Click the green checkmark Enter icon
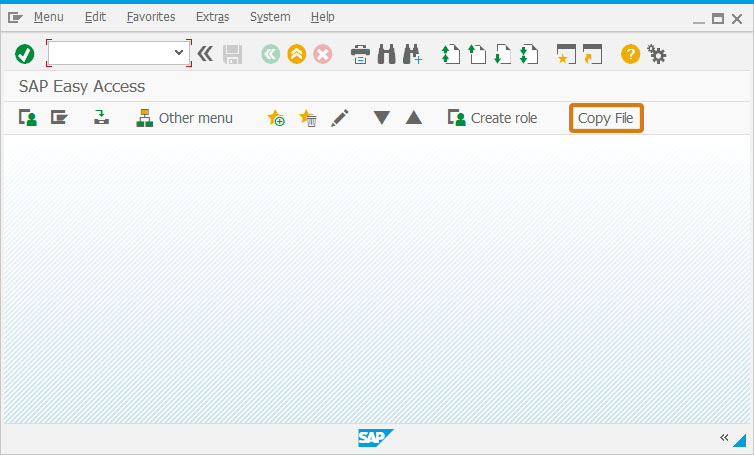The height and width of the screenshot is (455, 754). (25, 54)
